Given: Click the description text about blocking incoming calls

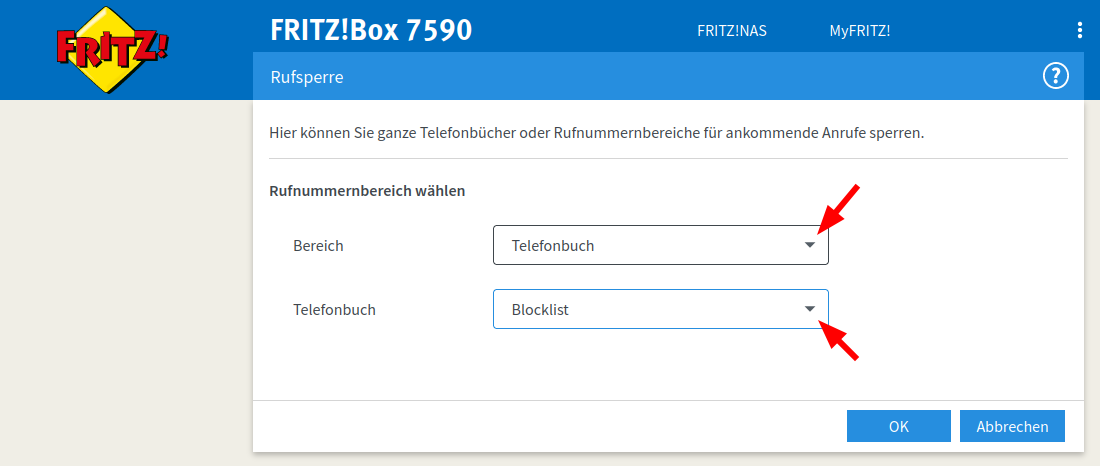Looking at the screenshot, I should pyautogui.click(x=596, y=132).
